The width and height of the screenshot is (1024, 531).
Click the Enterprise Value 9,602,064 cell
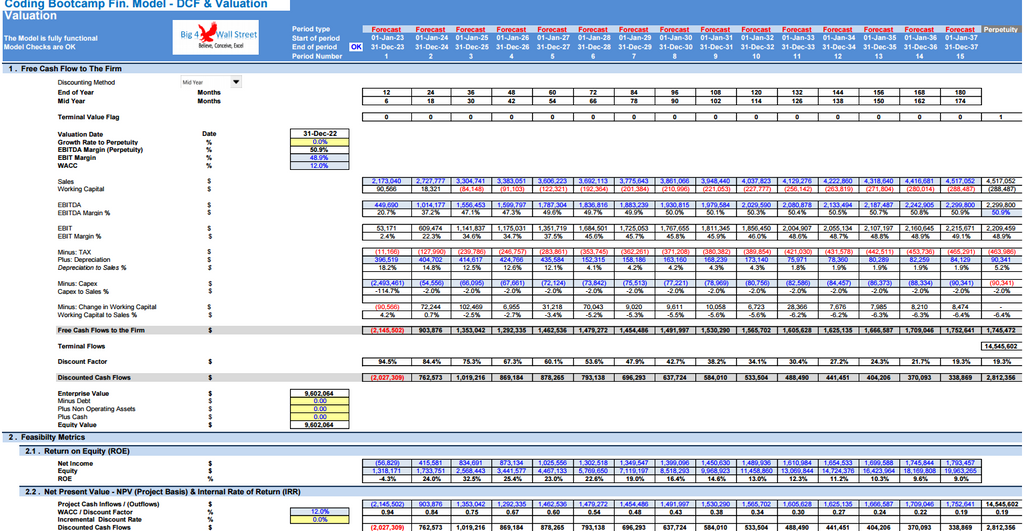pos(319,394)
